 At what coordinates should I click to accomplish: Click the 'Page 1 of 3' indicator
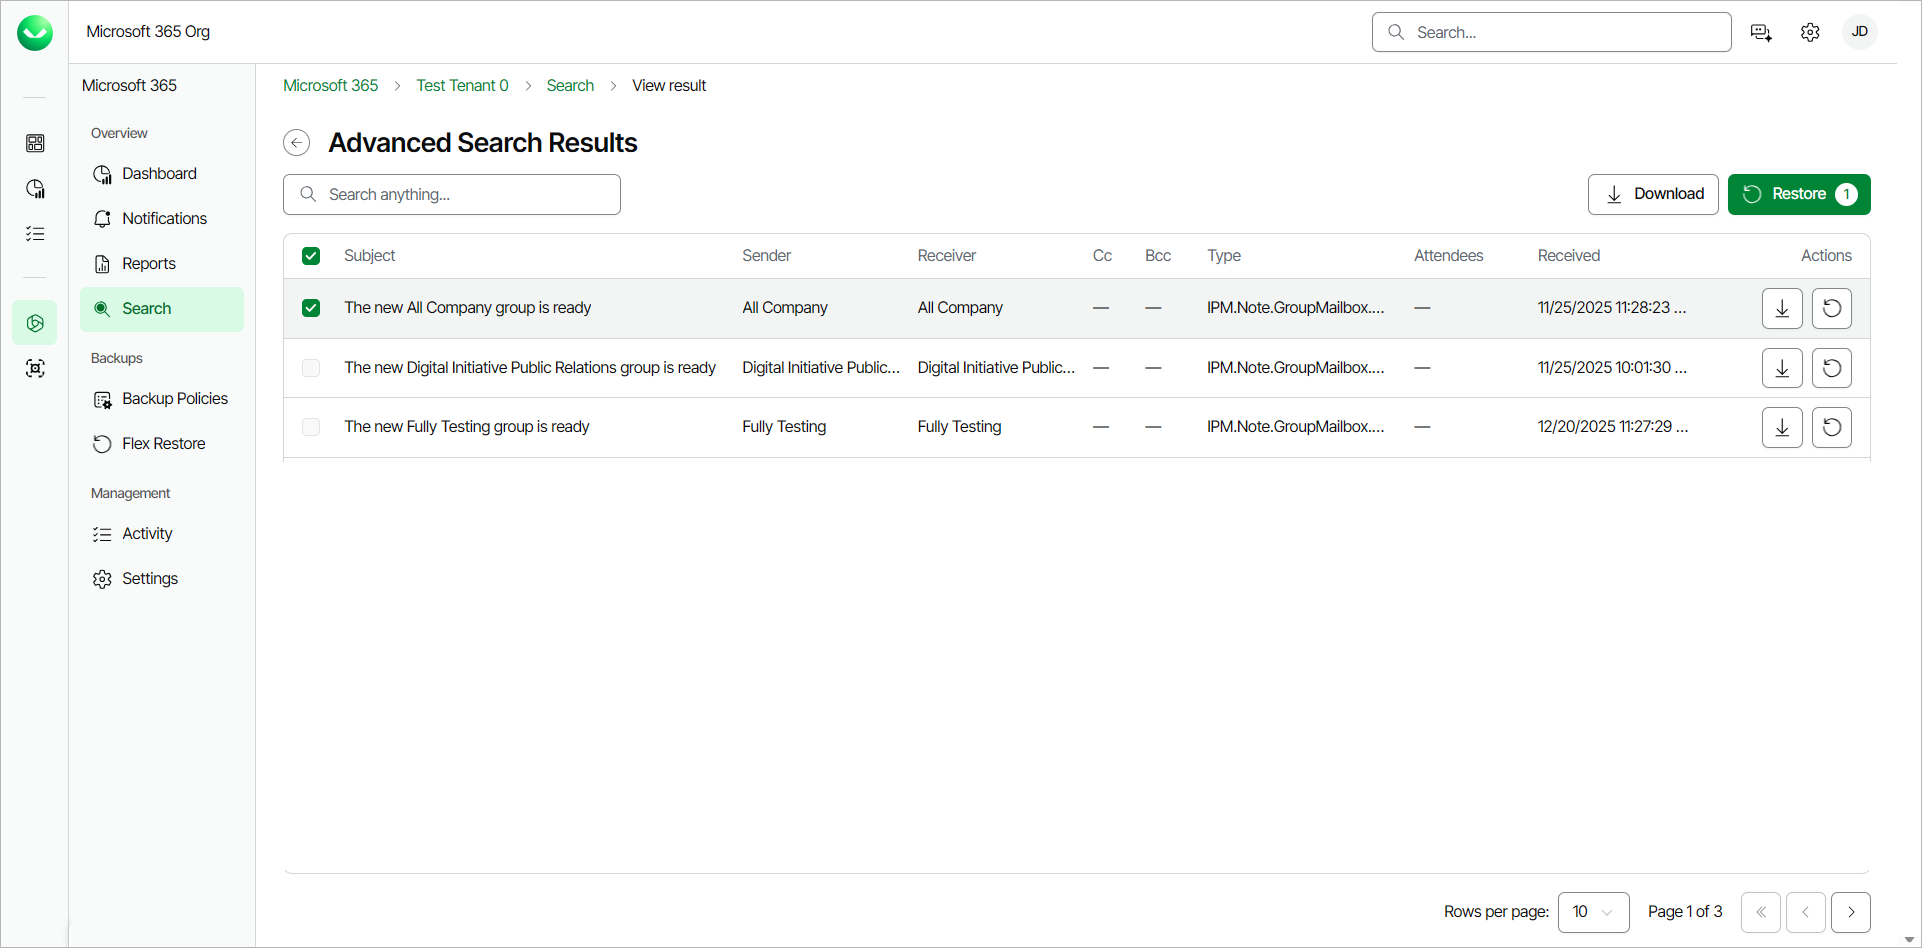pos(1685,912)
